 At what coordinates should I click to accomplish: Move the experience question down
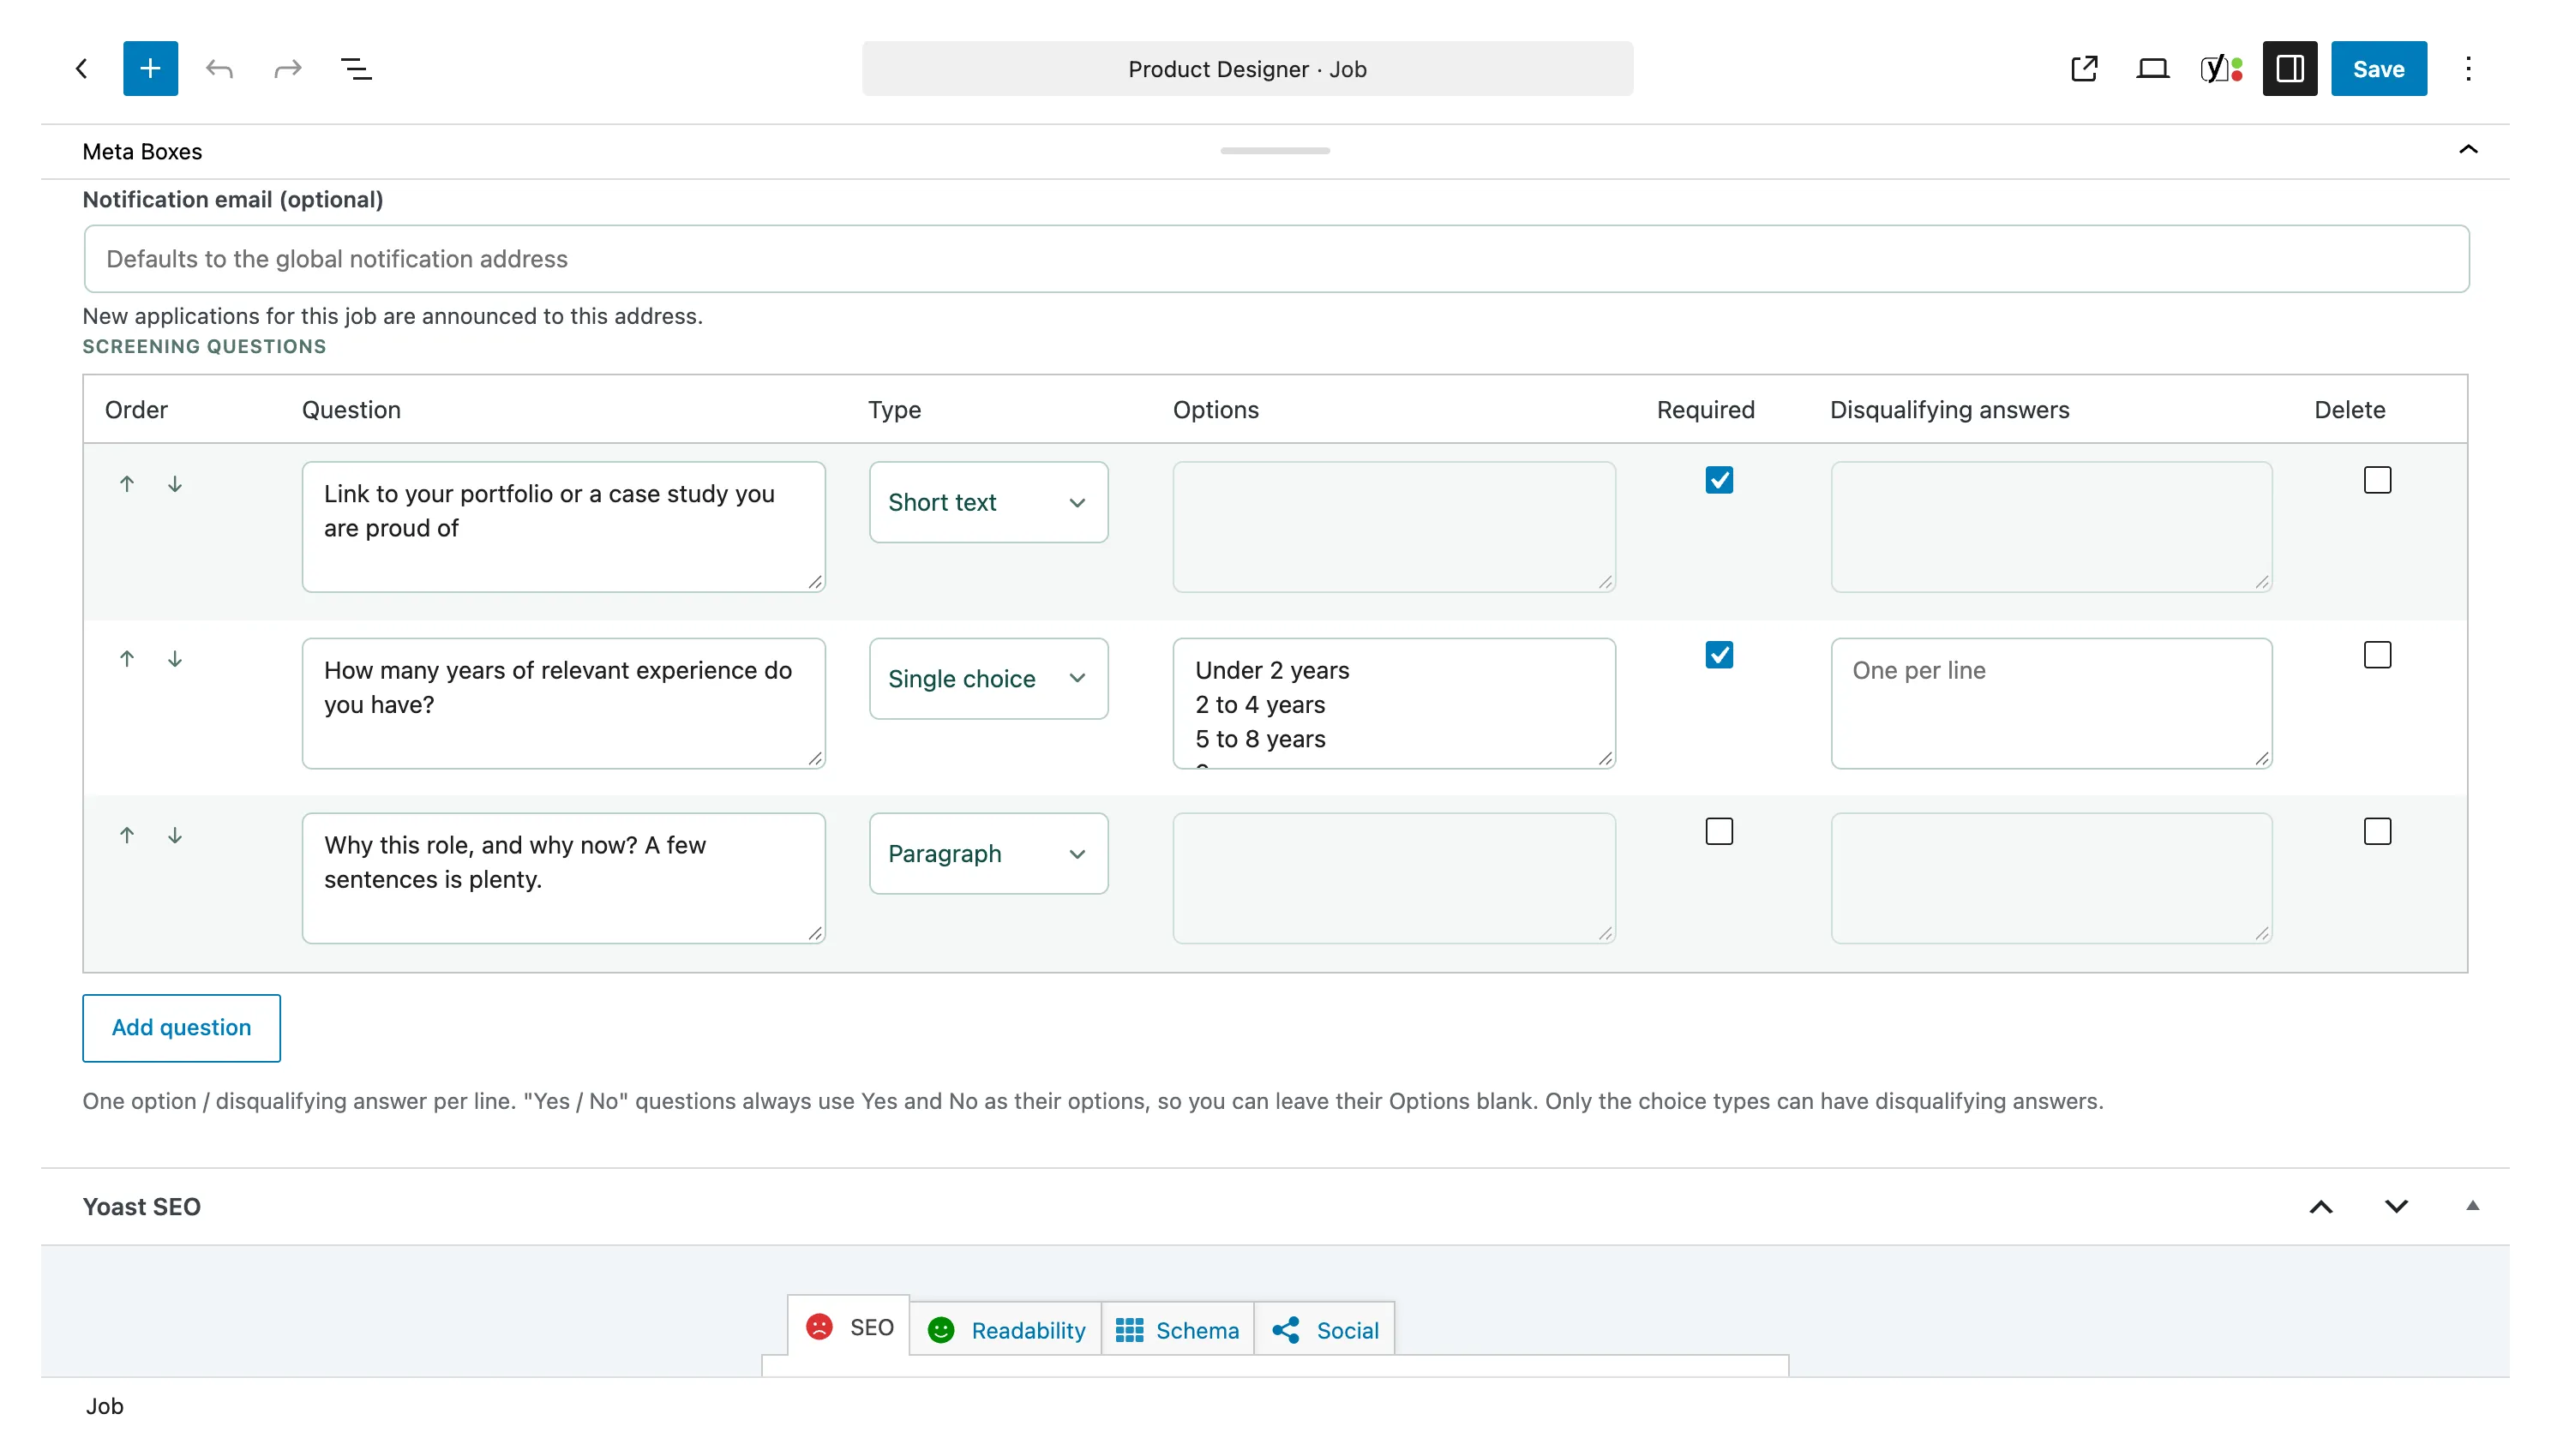175,659
